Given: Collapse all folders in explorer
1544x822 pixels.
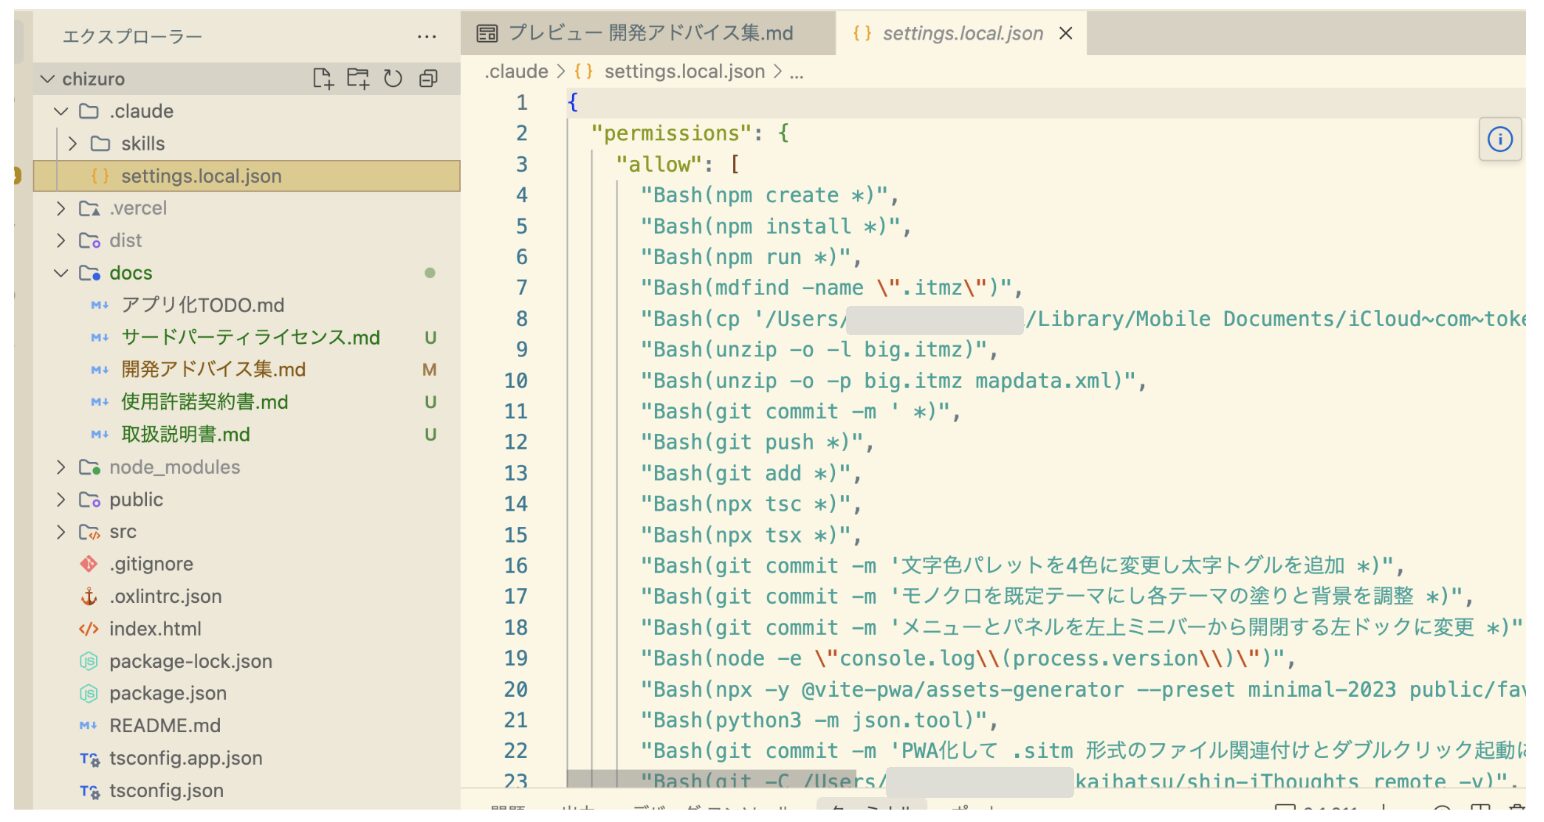Looking at the screenshot, I should click(x=428, y=78).
